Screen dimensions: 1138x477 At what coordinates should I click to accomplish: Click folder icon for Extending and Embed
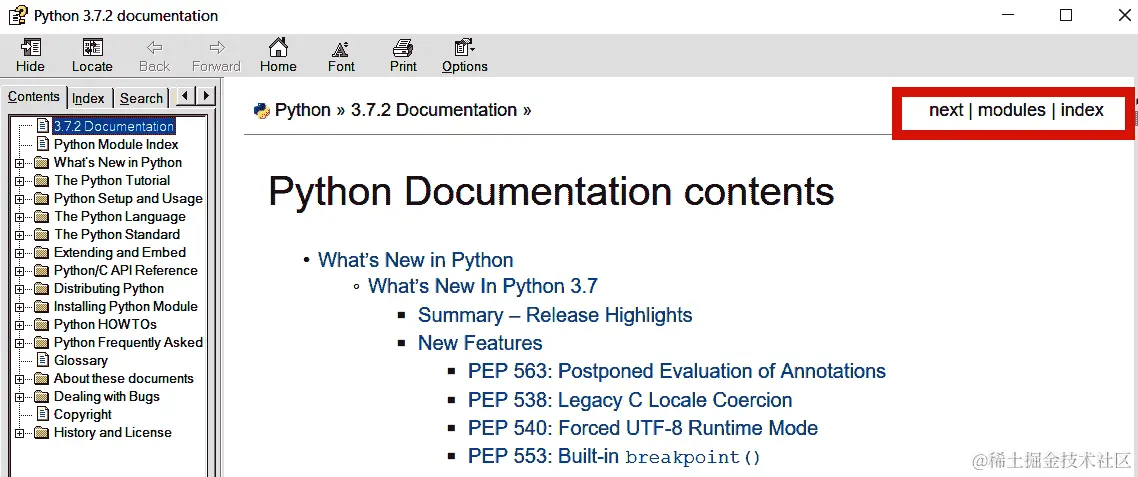[41, 253]
